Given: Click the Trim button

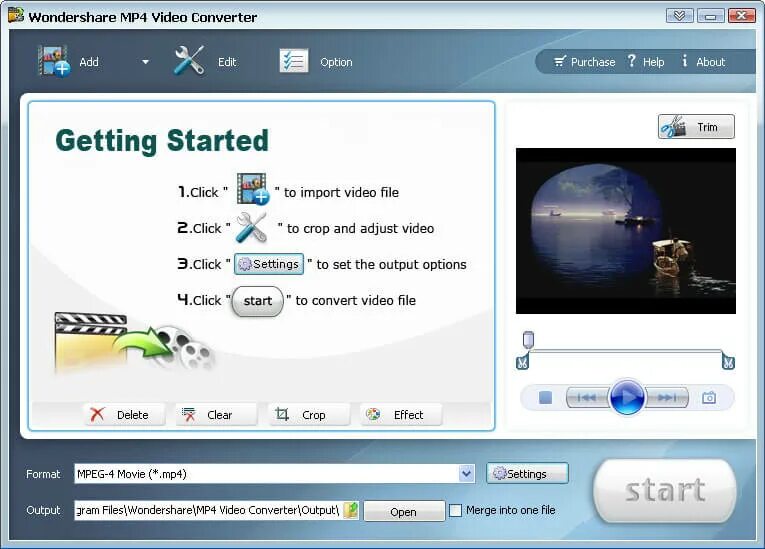Looking at the screenshot, I should 696,127.
